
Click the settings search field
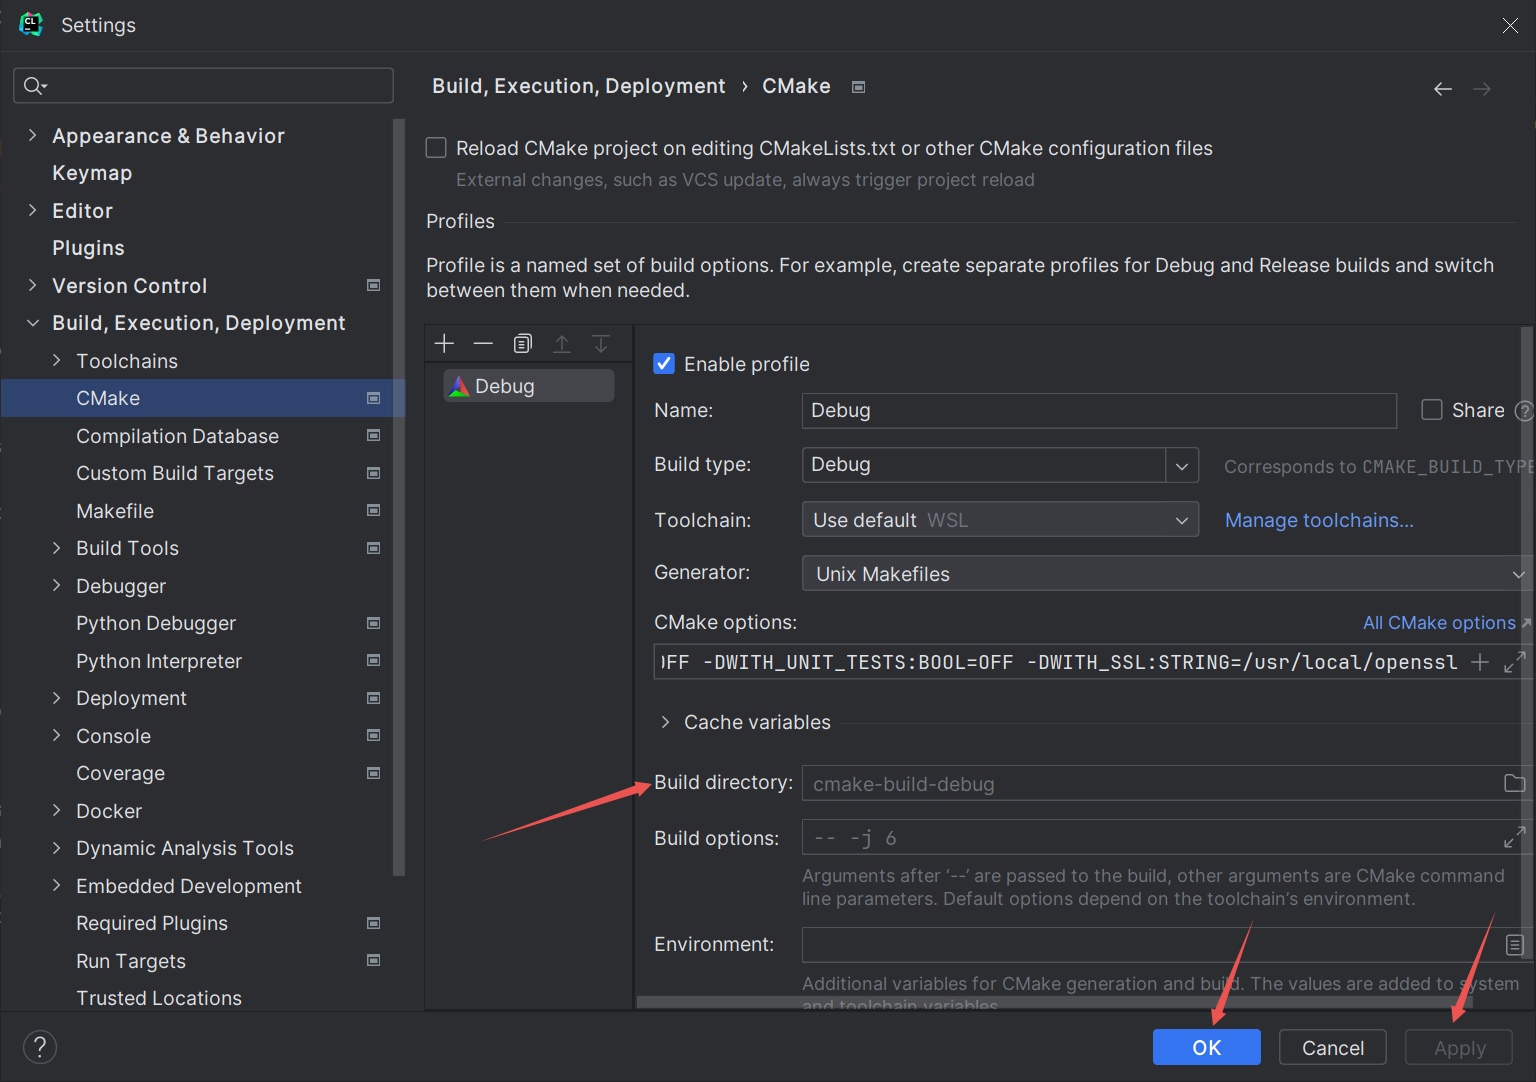coord(203,86)
